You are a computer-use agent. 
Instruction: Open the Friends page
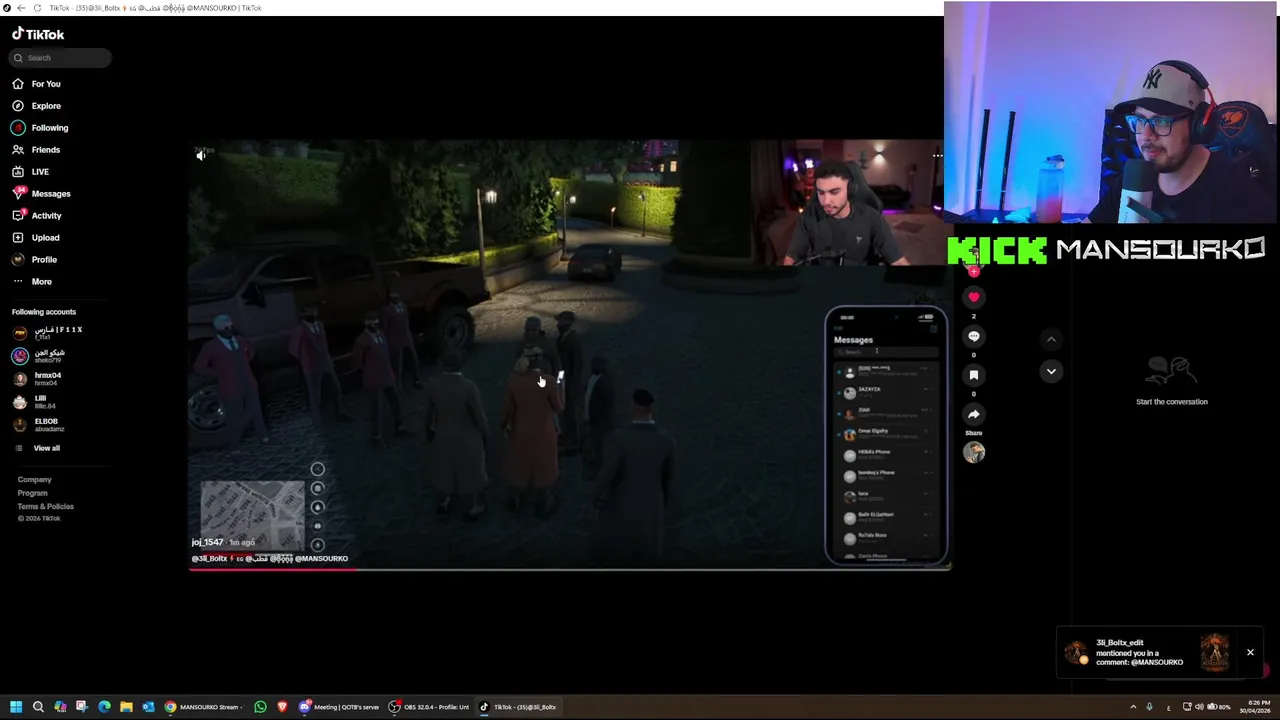(36, 150)
